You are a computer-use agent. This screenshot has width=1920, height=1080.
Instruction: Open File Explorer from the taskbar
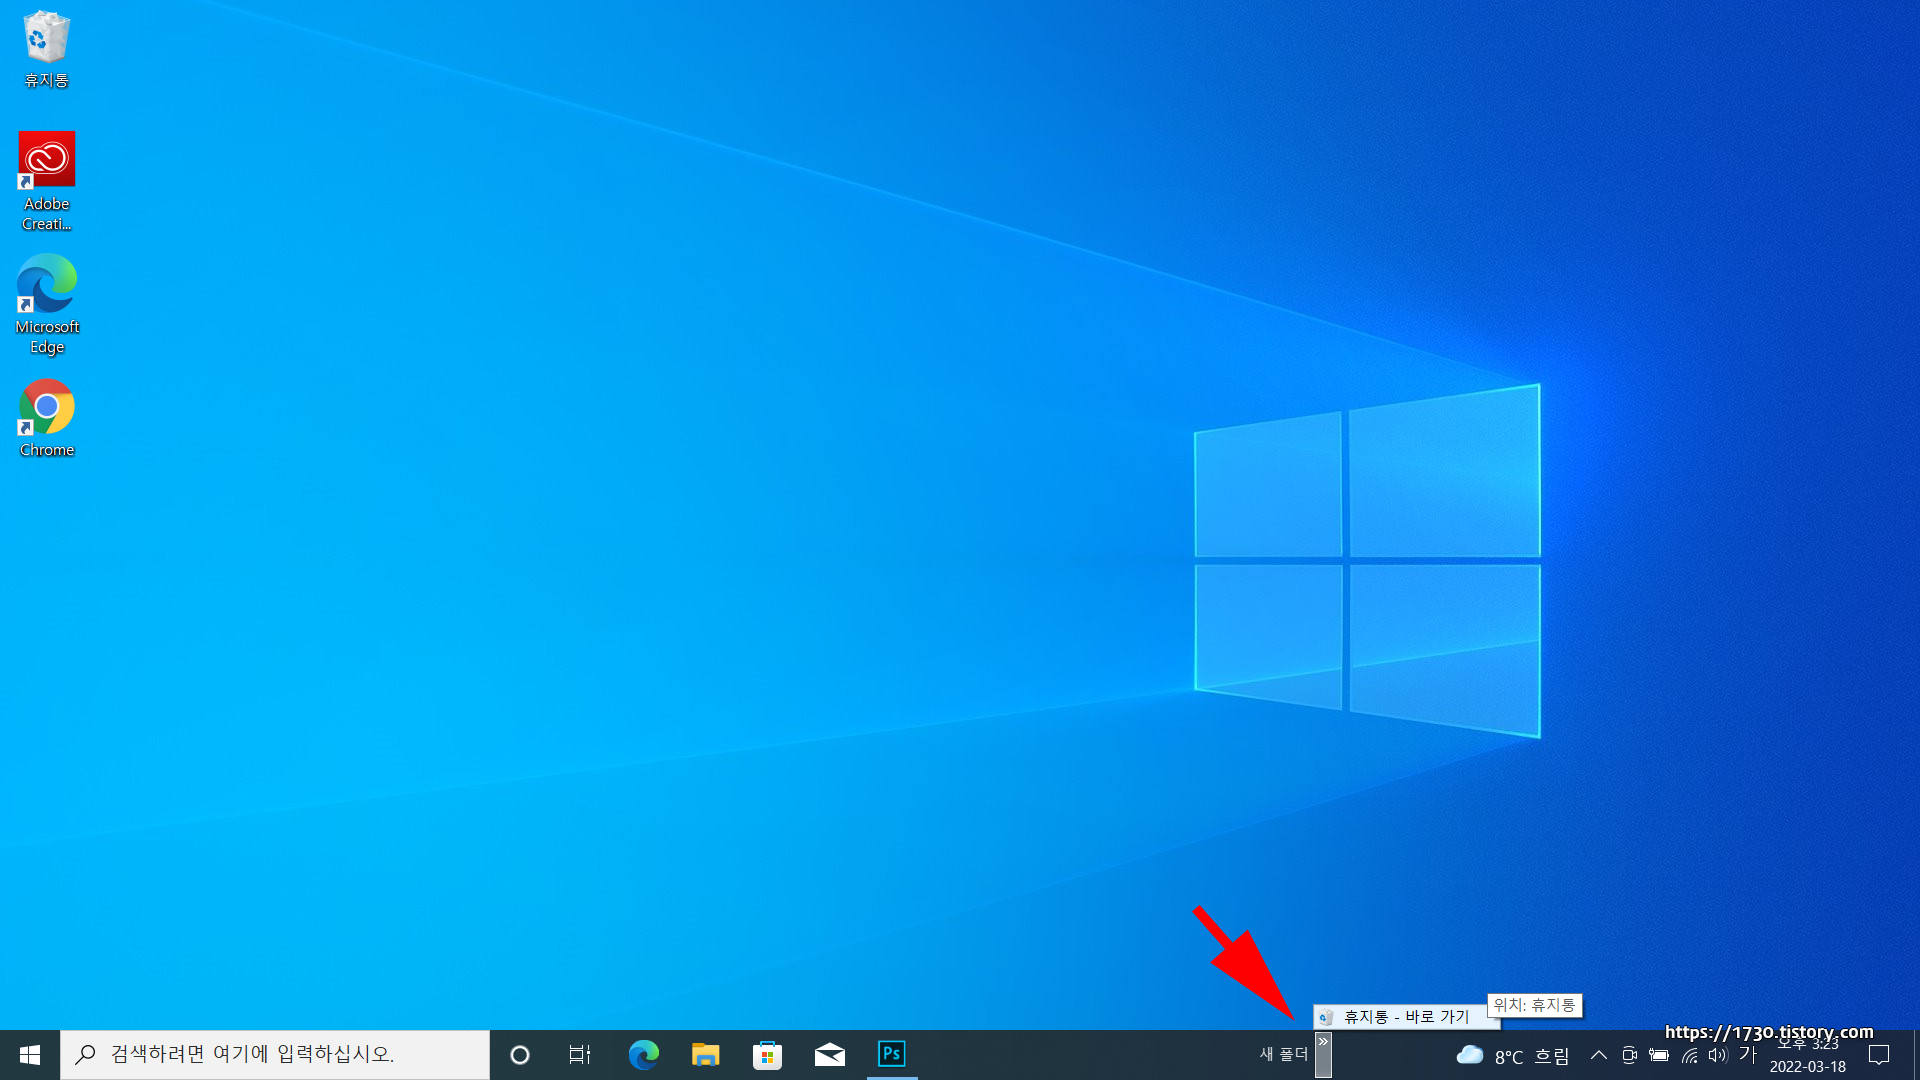[x=705, y=1054]
